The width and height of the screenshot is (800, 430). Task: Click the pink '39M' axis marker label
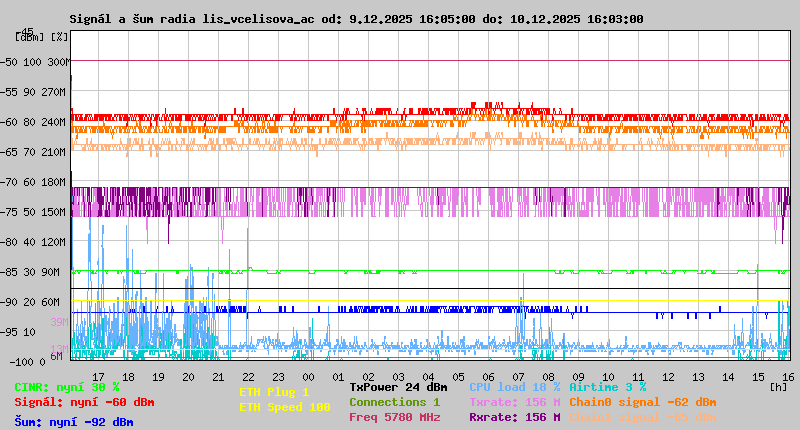[x=59, y=322]
